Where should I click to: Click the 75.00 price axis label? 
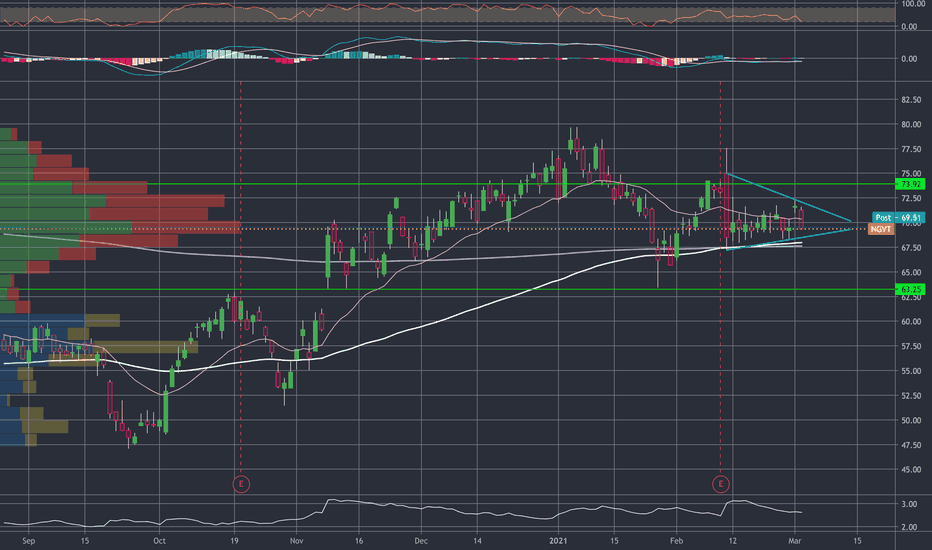point(911,174)
